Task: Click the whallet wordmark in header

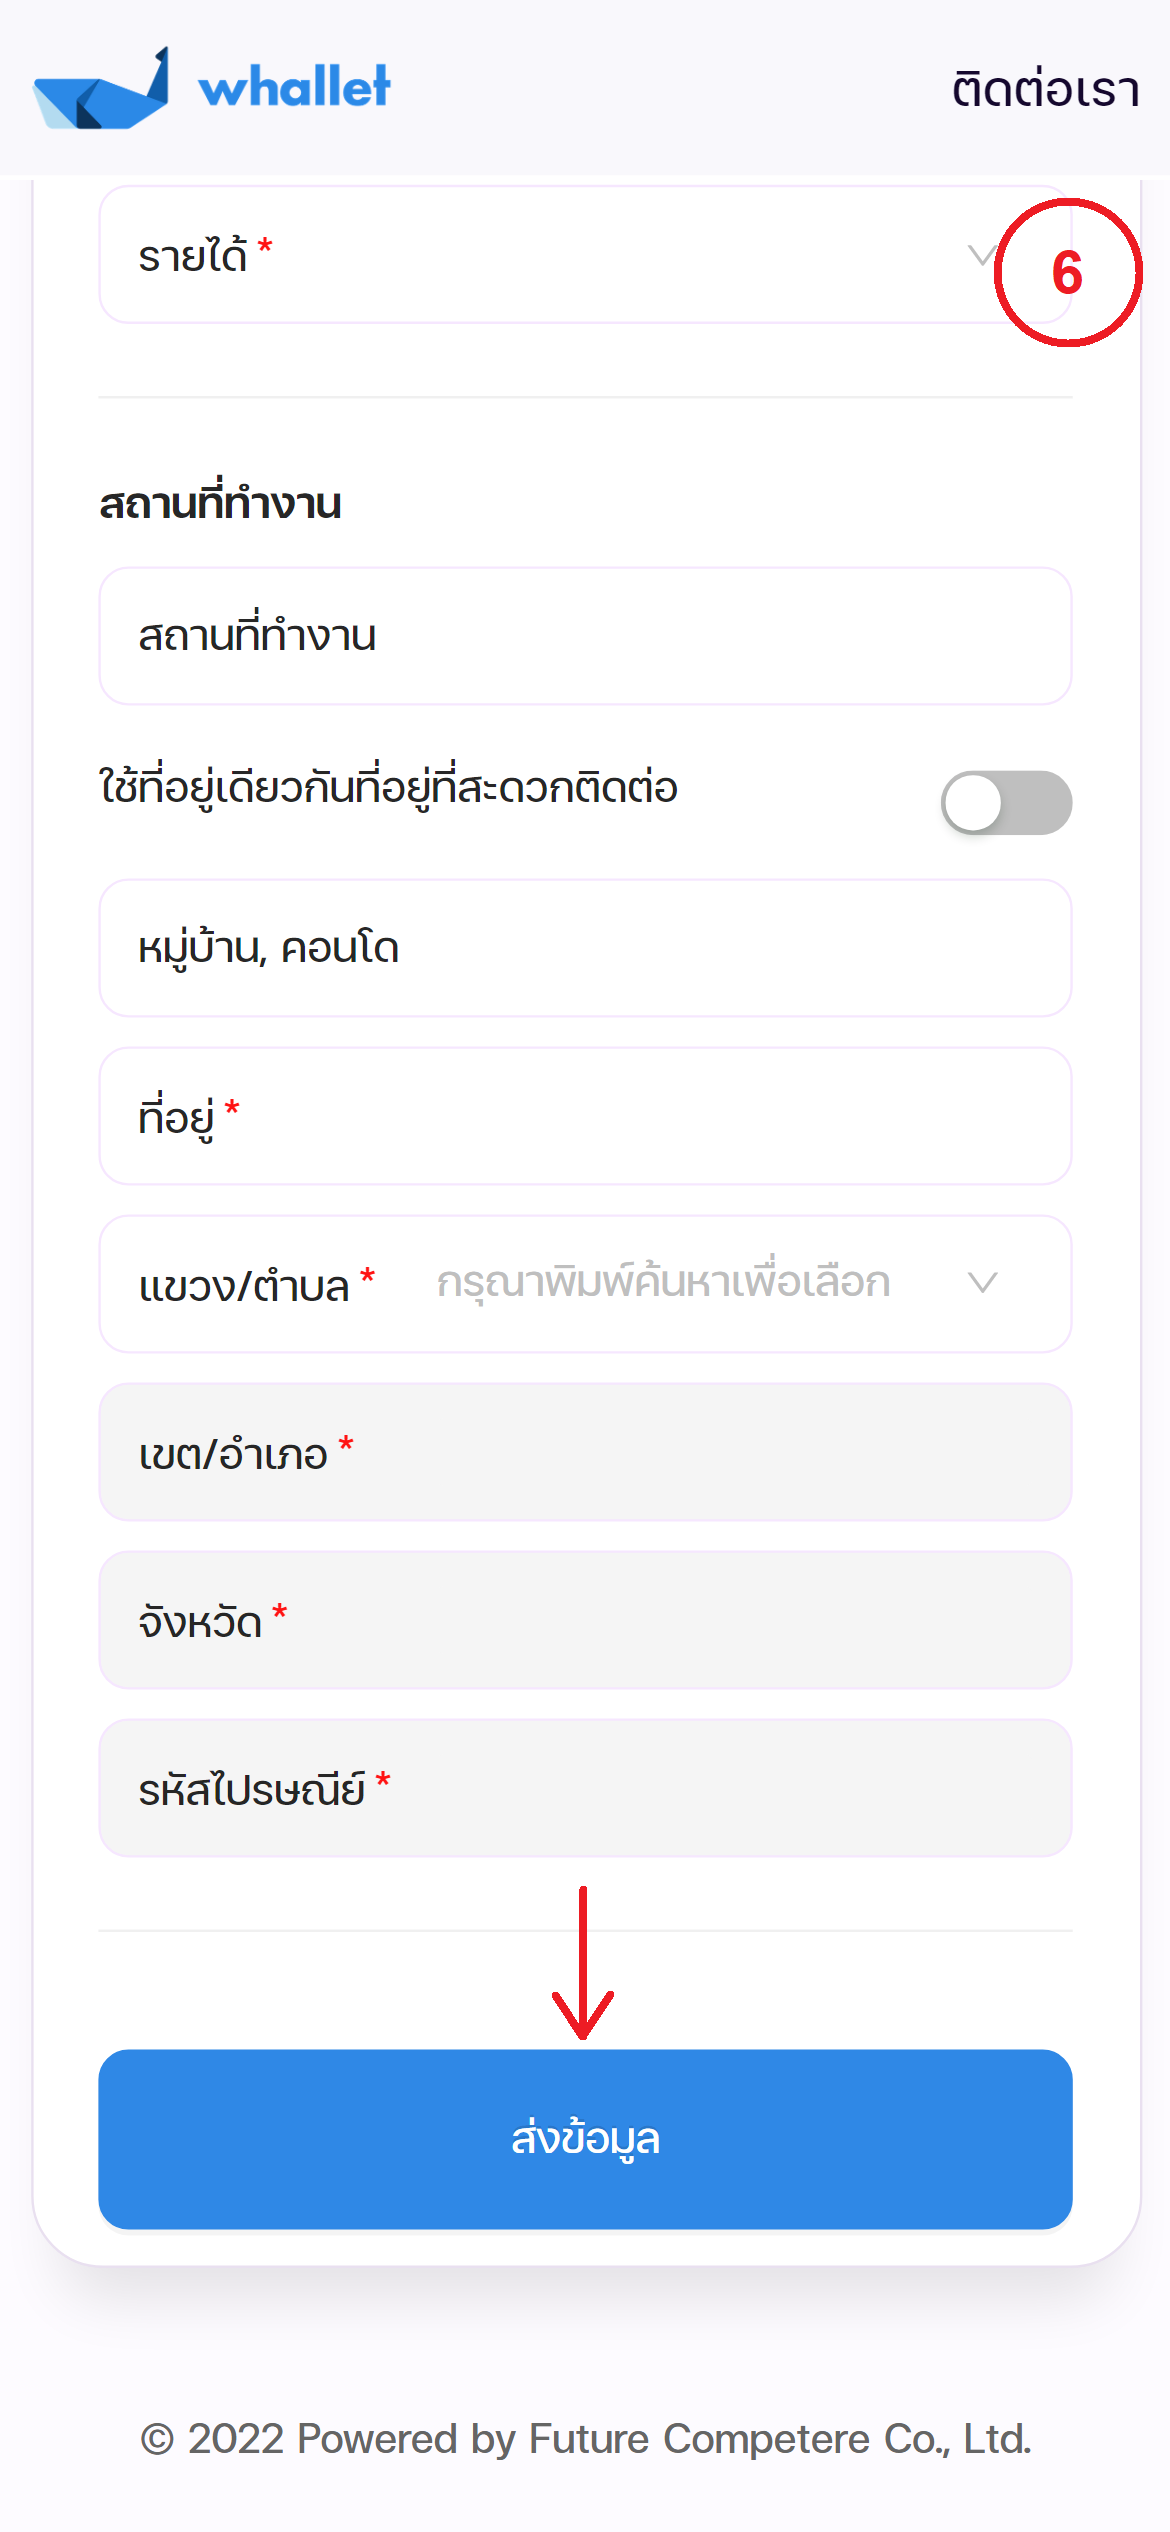Action: pyautogui.click(x=294, y=87)
